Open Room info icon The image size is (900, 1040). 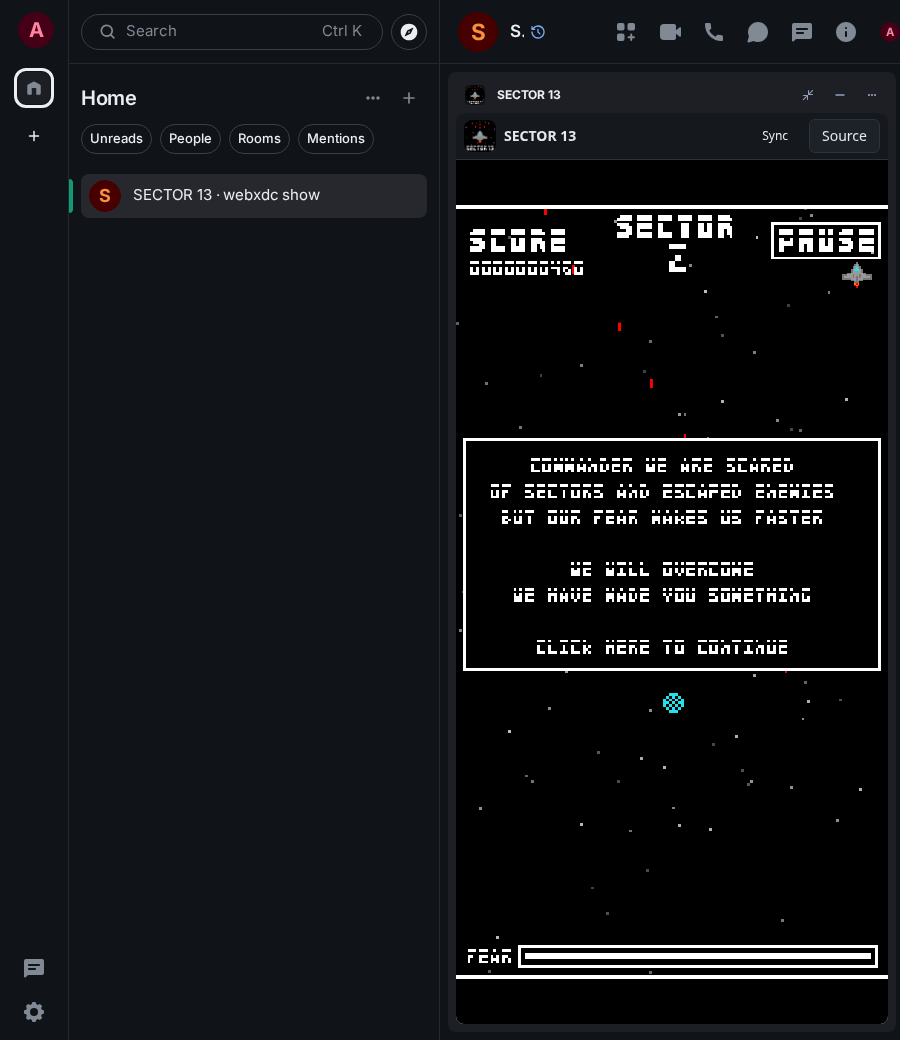tap(846, 32)
